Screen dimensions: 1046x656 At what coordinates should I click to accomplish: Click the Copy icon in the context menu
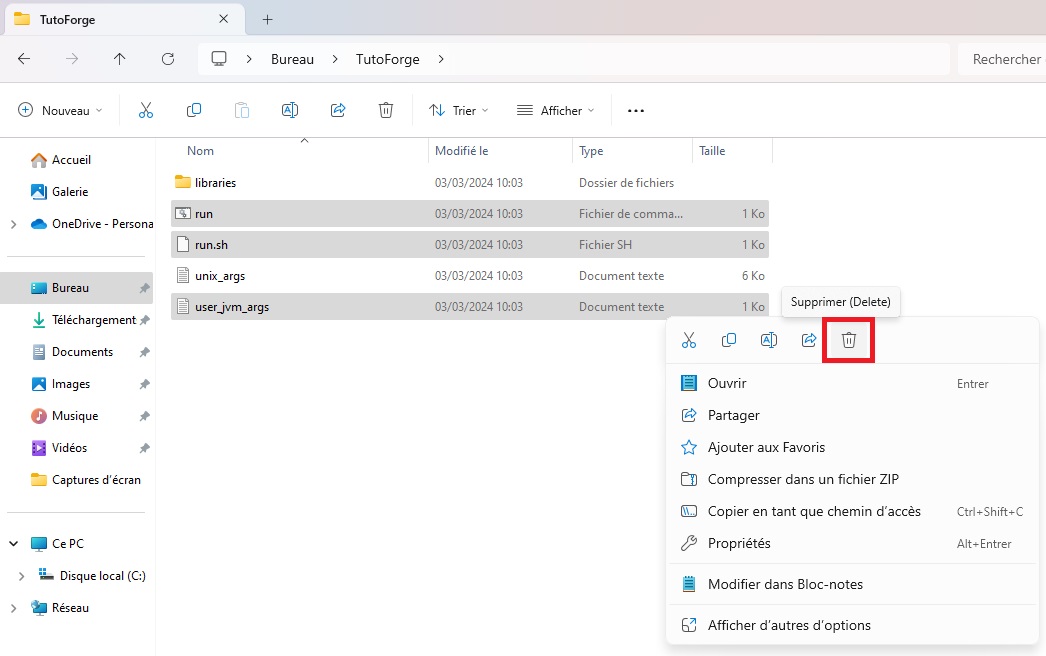click(728, 340)
